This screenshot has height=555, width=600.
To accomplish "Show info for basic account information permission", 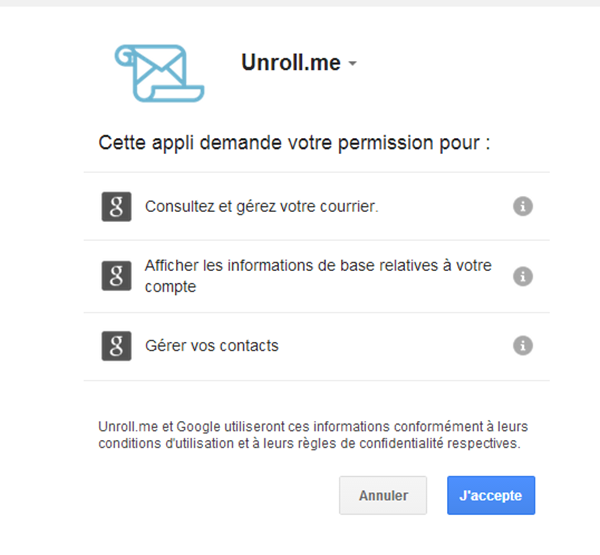I will (522, 276).
